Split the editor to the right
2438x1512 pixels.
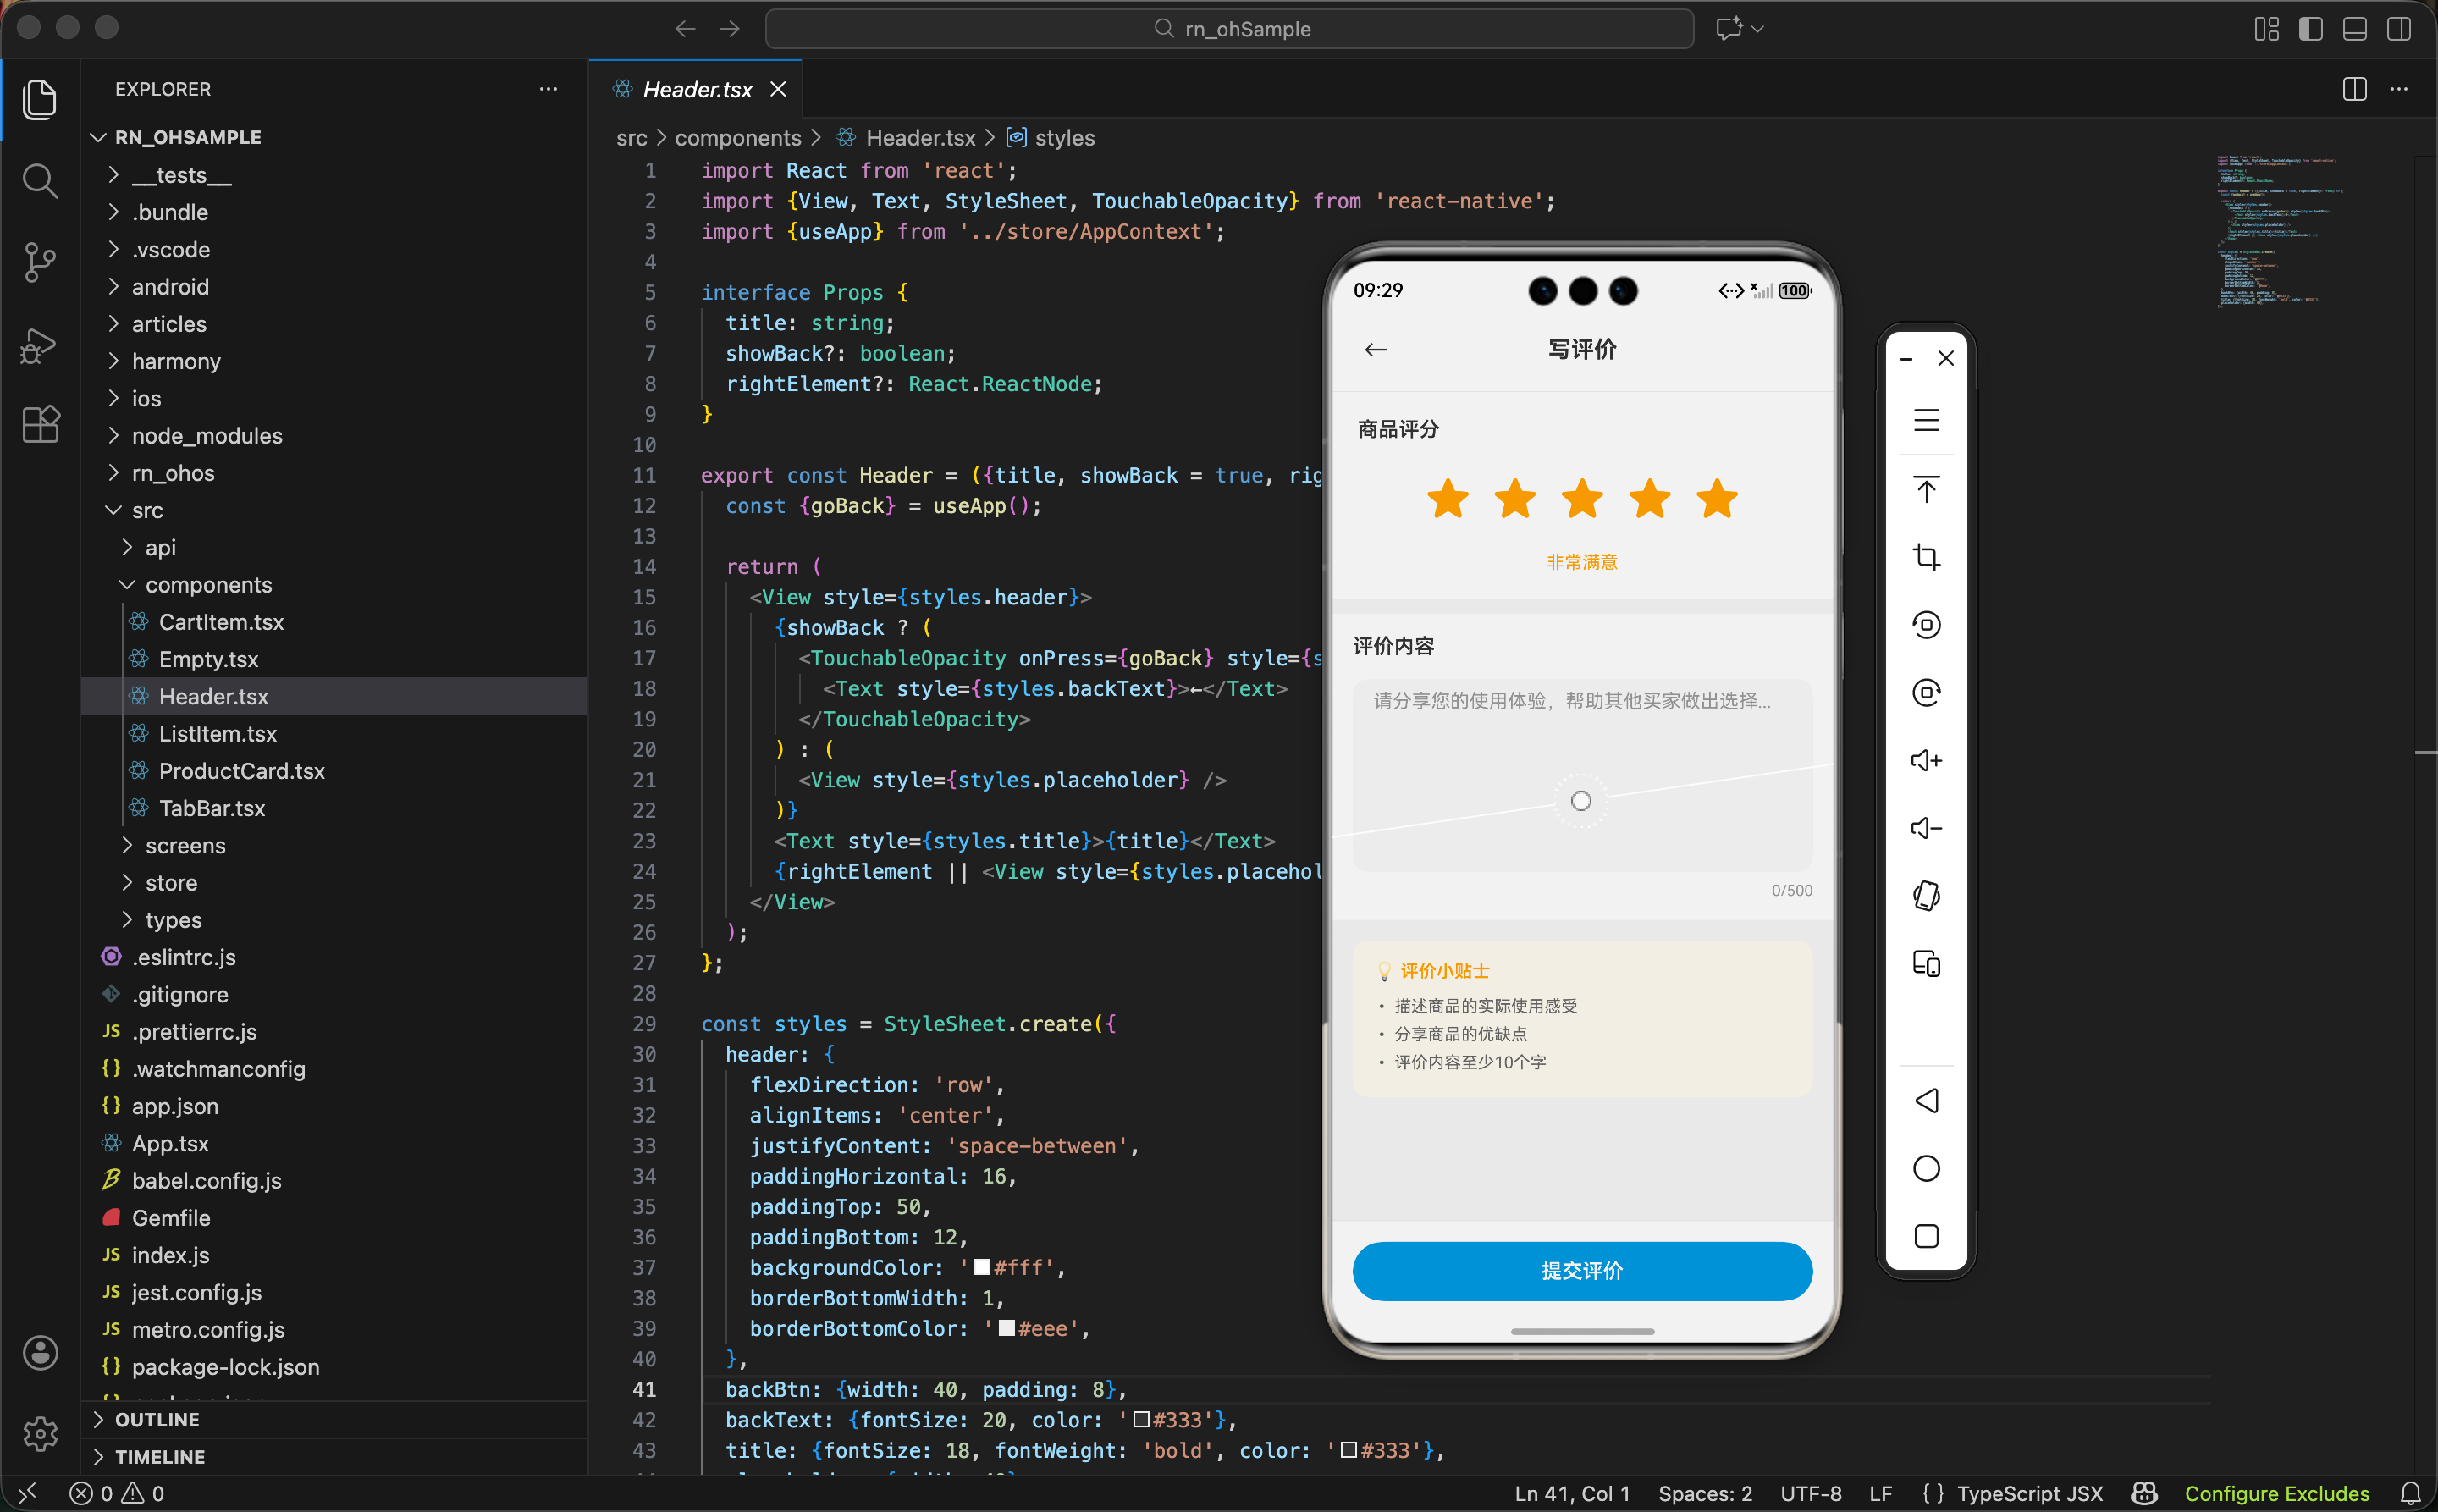[2354, 89]
